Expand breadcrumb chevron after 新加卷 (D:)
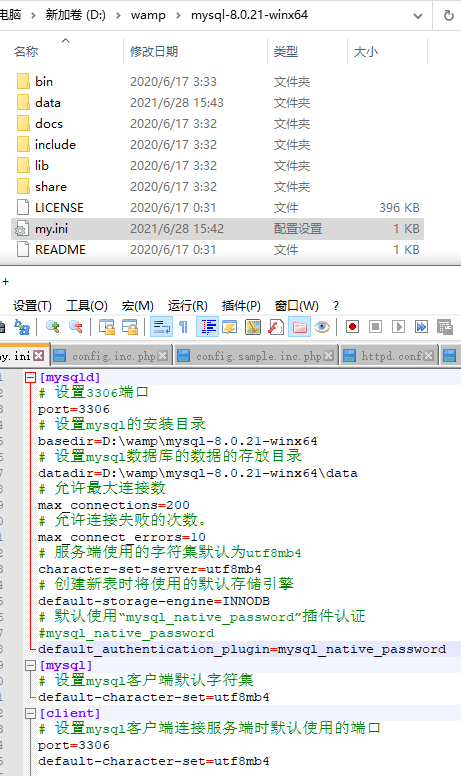Image resolution: width=461 pixels, height=776 pixels. [x=118, y=15]
